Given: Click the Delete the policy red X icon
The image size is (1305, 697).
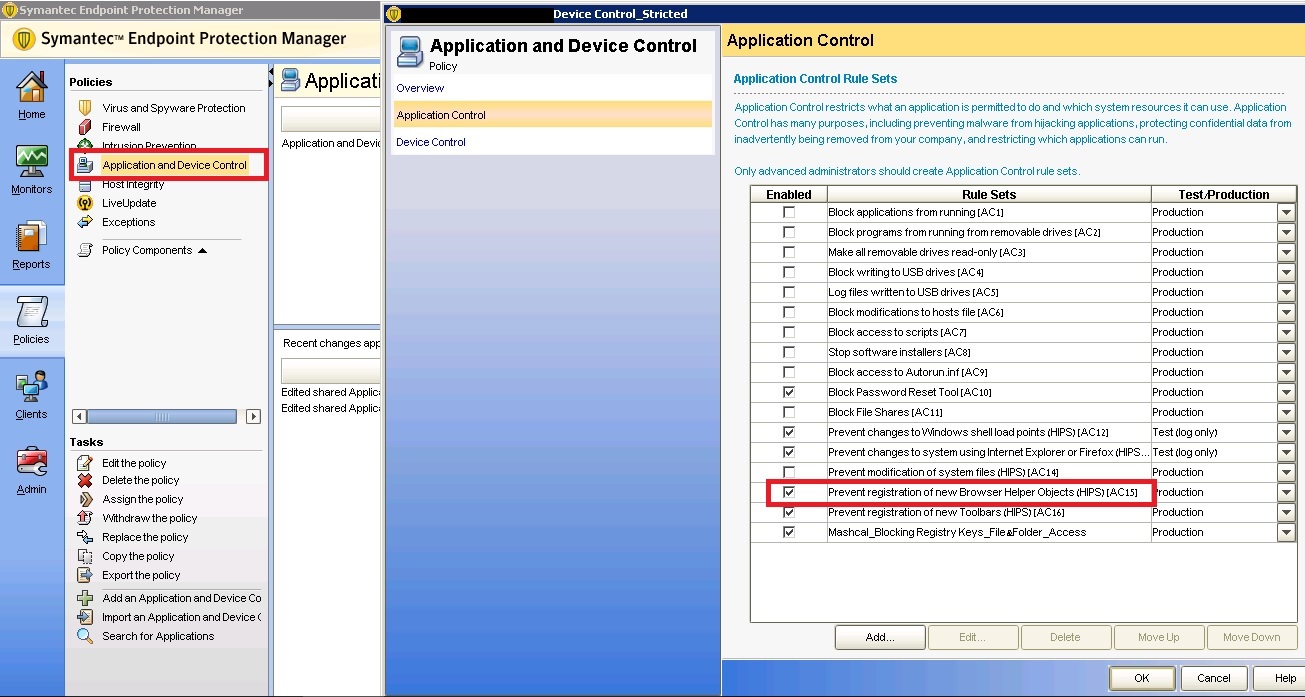Looking at the screenshot, I should pyautogui.click(x=85, y=481).
